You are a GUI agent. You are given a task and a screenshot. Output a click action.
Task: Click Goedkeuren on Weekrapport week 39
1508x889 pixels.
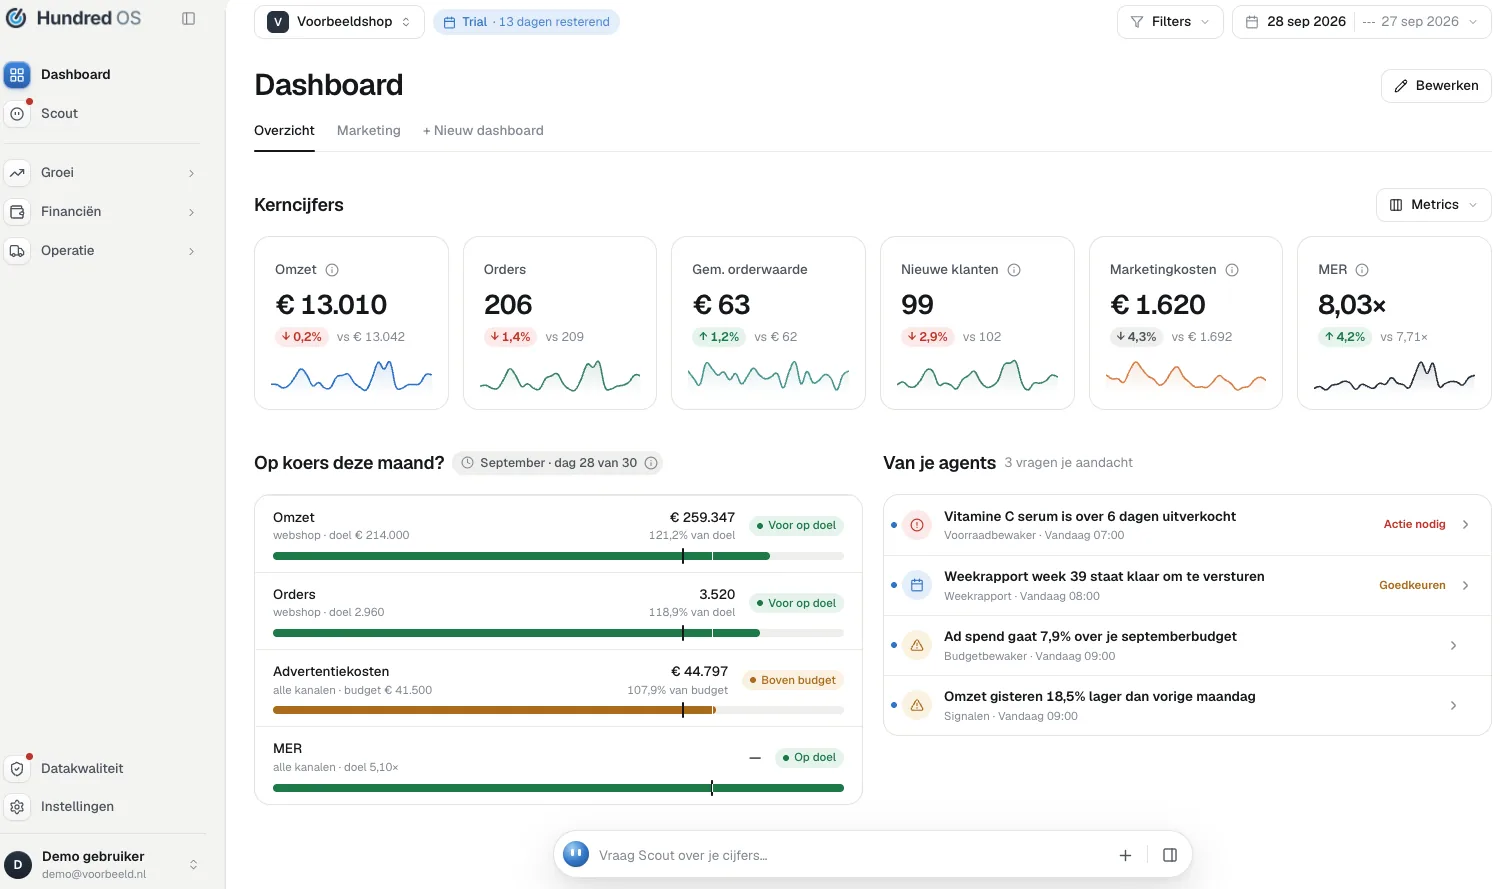(x=1412, y=586)
